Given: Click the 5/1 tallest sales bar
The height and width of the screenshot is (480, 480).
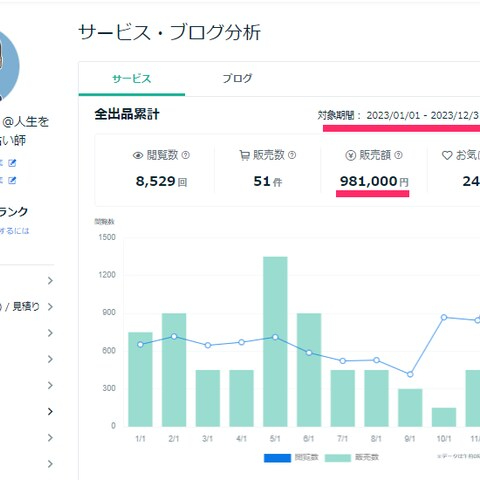Looking at the screenshot, I should (x=275, y=342).
